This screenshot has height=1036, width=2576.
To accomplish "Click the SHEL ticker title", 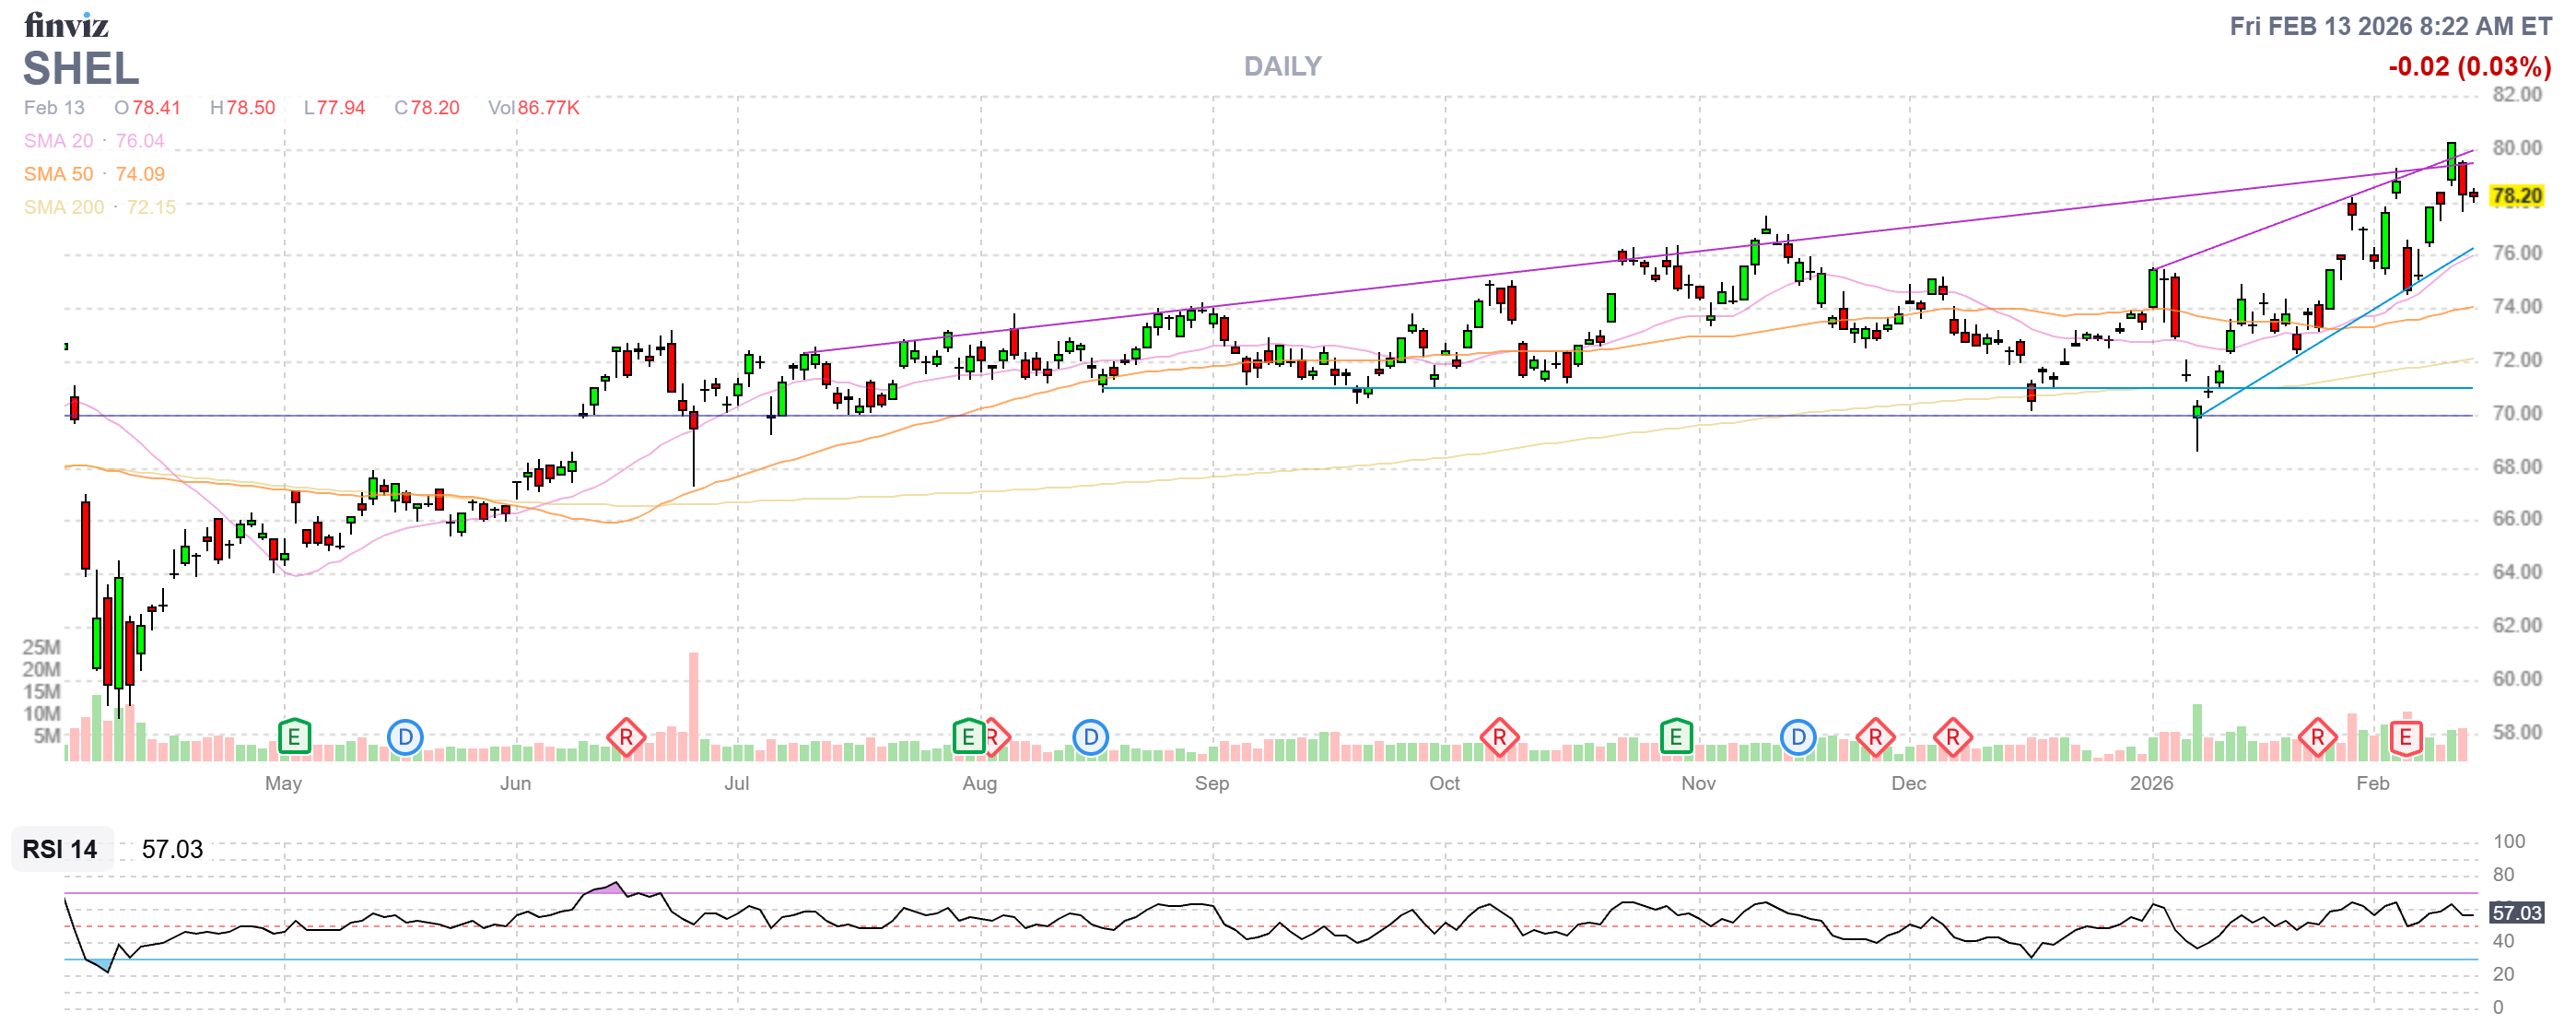I will pyautogui.click(x=80, y=68).
